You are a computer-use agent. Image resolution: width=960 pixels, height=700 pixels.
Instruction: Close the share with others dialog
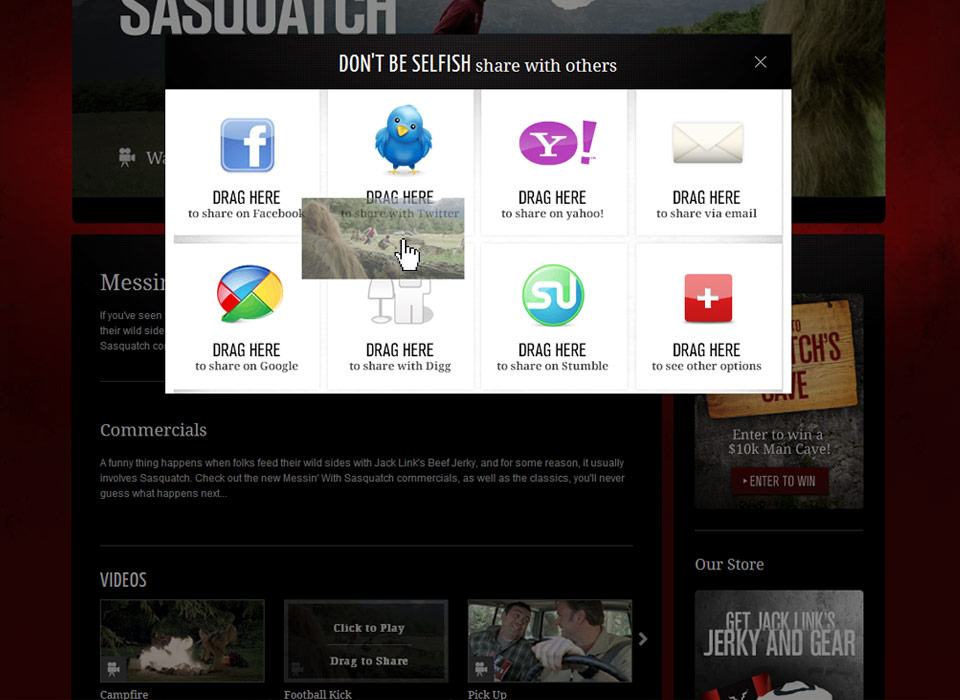[x=760, y=62]
